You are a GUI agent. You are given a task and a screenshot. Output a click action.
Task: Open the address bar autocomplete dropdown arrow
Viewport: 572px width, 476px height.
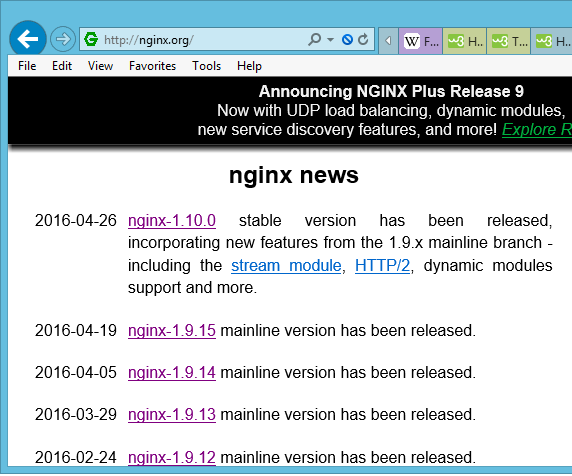coord(331,39)
